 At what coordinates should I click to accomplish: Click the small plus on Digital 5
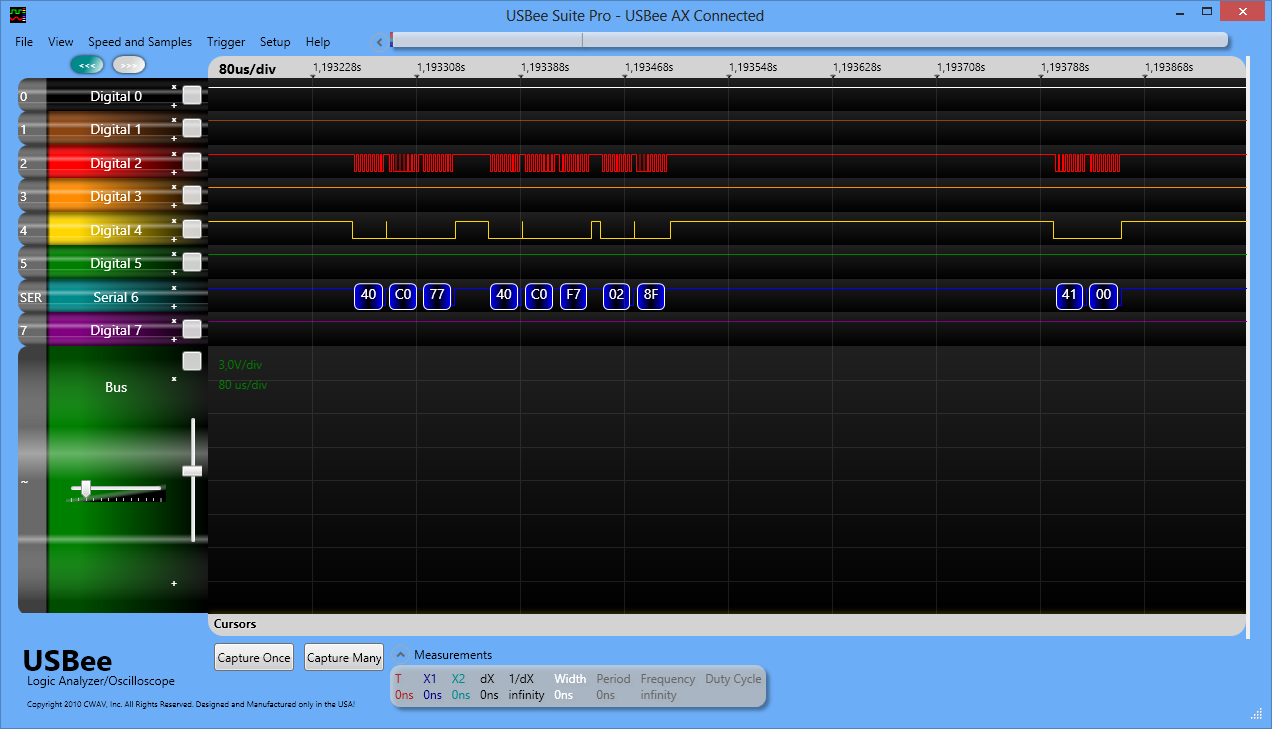coord(174,272)
